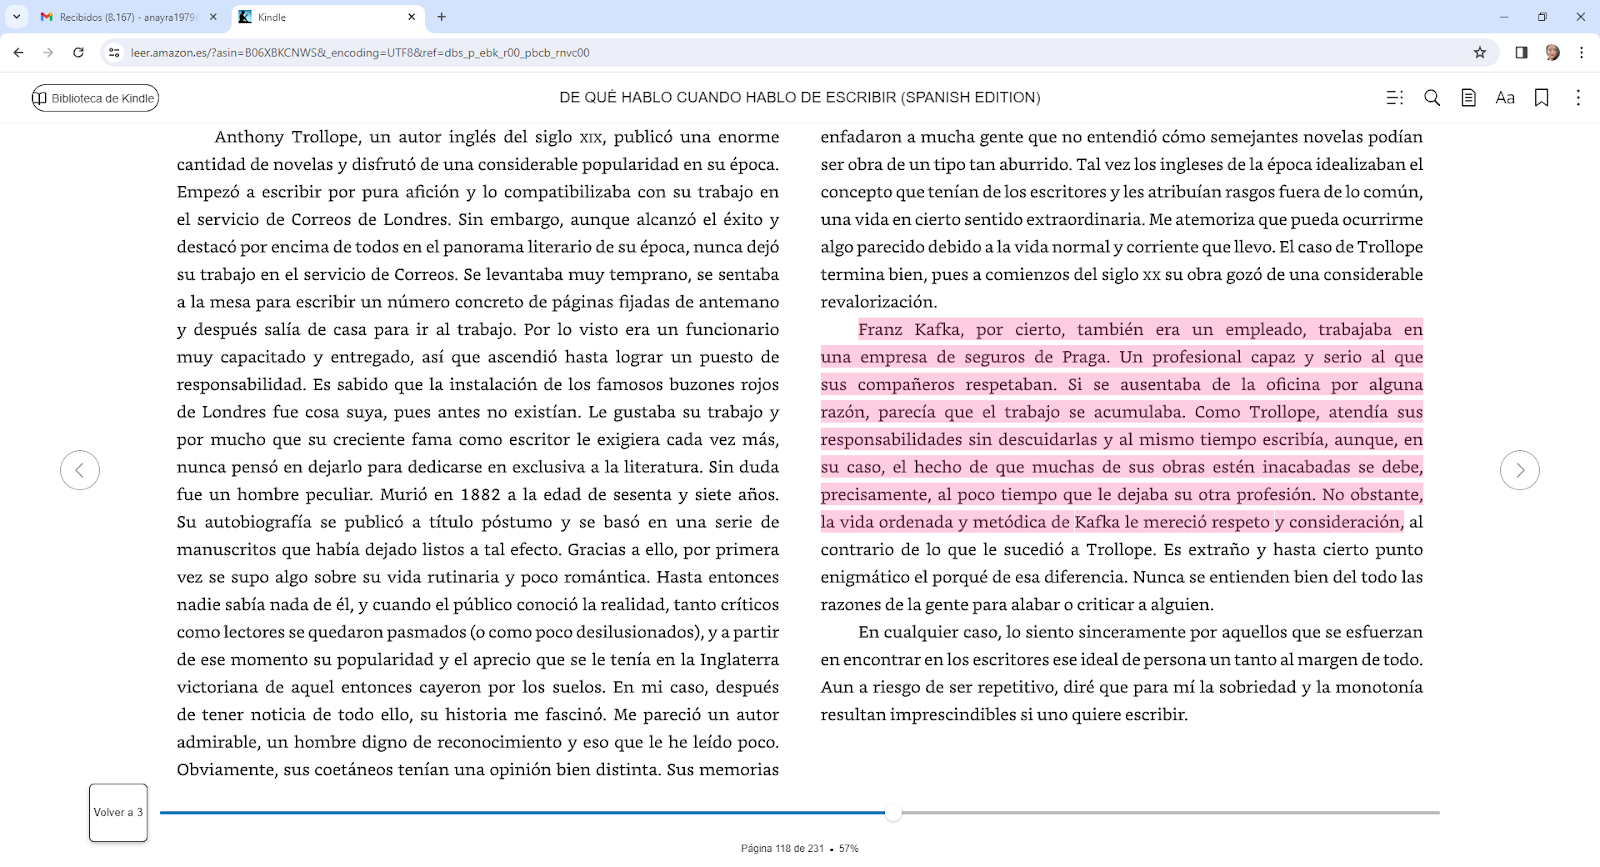The width and height of the screenshot is (1600, 867).
Task: Click the browser forward arrow
Action: (x=48, y=52)
